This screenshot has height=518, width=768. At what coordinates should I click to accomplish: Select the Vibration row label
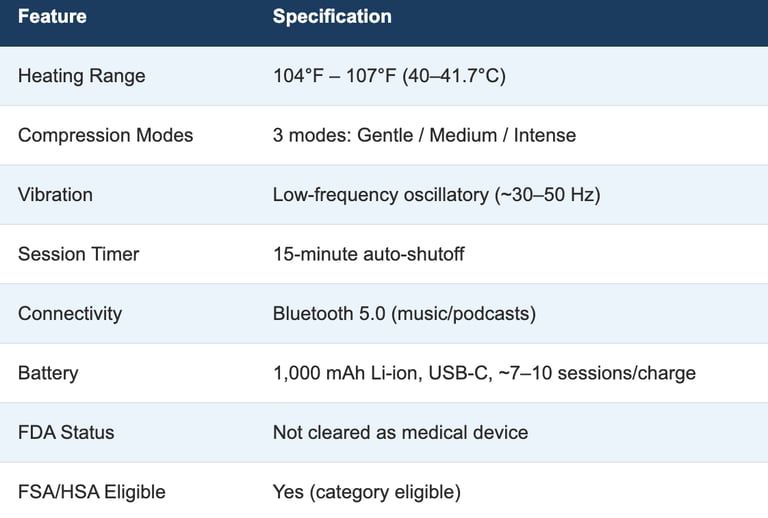[x=55, y=194]
